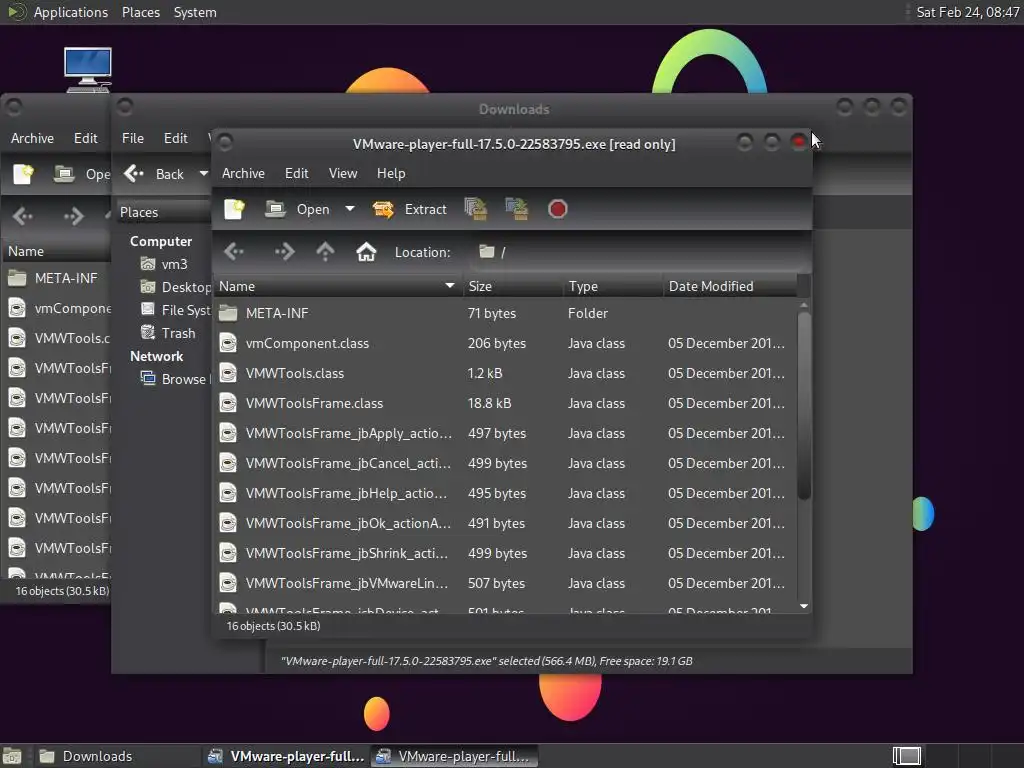This screenshot has width=1024, height=768.
Task: Open Edit menu in leftmost background window
Action: 86,138
